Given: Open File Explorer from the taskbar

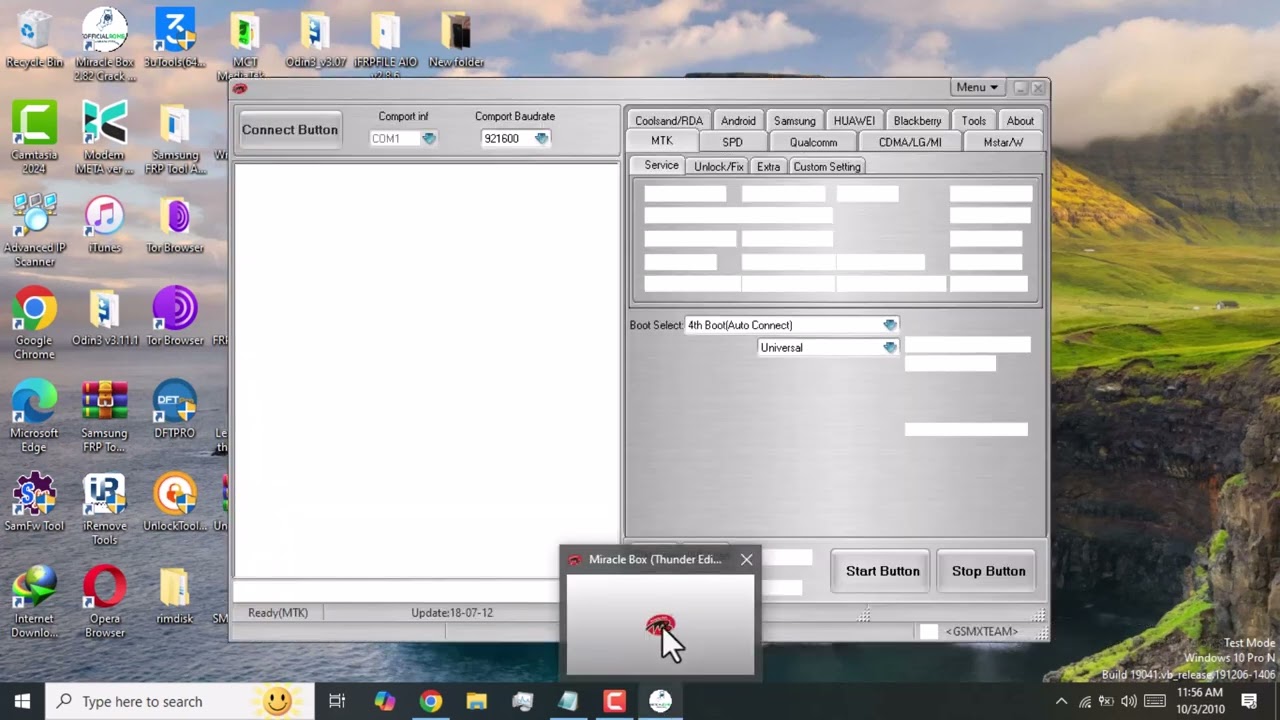Looking at the screenshot, I should (x=476, y=701).
